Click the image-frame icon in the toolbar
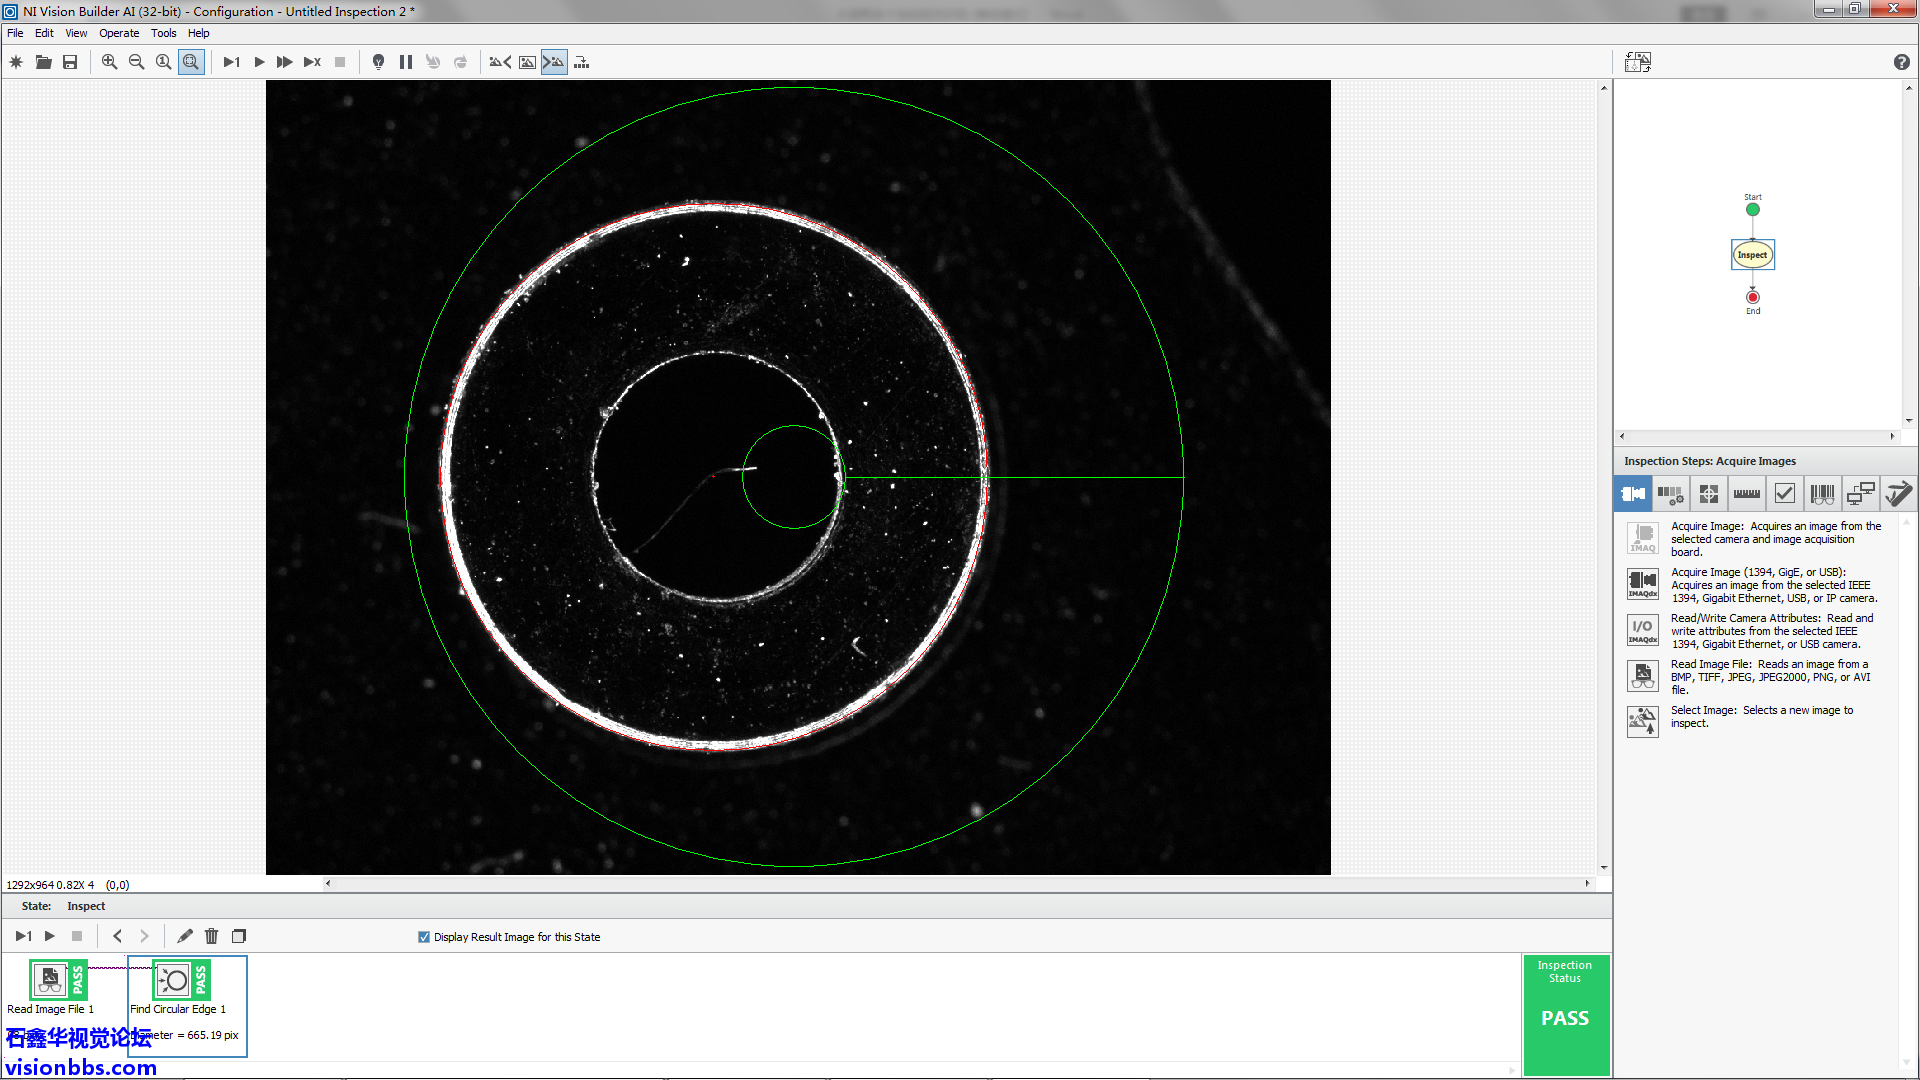This screenshot has height=1080, width=1920. pyautogui.click(x=527, y=62)
